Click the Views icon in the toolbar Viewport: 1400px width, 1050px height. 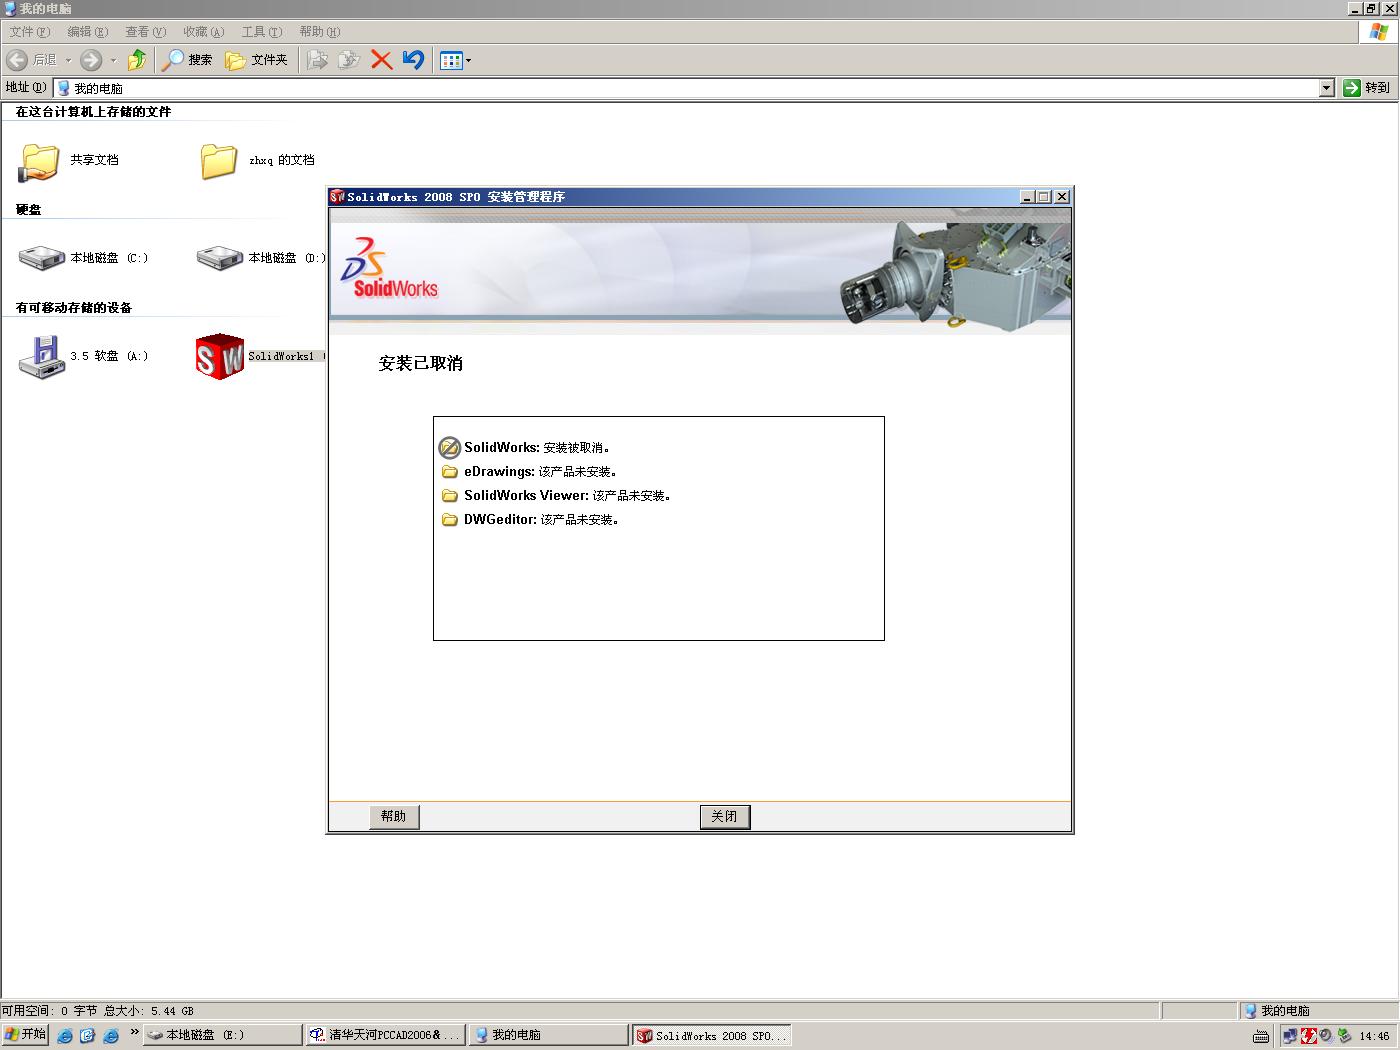coord(451,60)
